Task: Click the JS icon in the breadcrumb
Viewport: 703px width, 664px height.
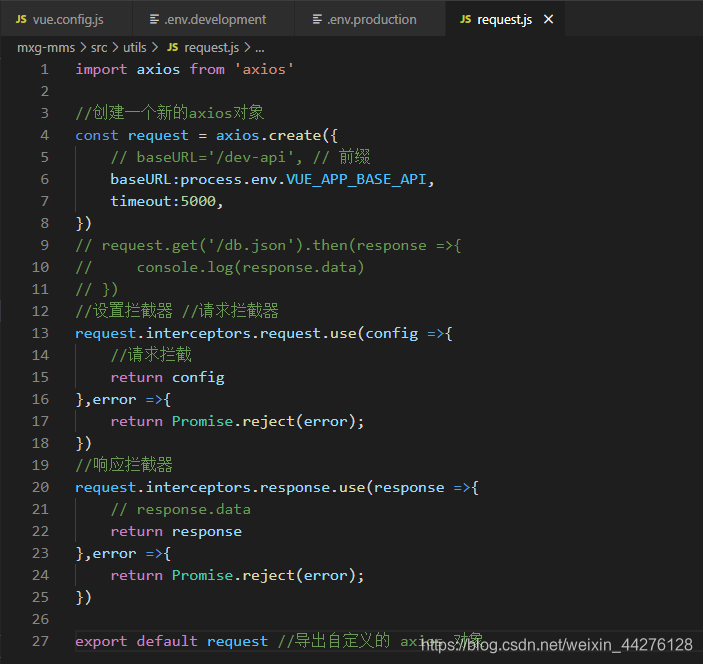Action: tap(173, 48)
